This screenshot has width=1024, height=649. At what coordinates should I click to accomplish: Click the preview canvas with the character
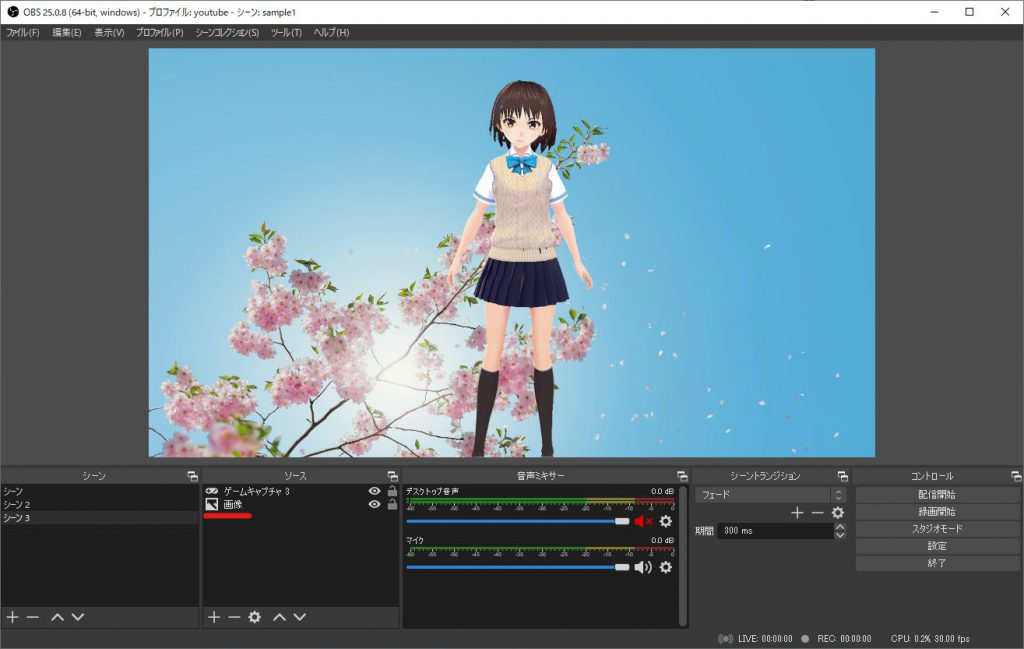coord(512,253)
